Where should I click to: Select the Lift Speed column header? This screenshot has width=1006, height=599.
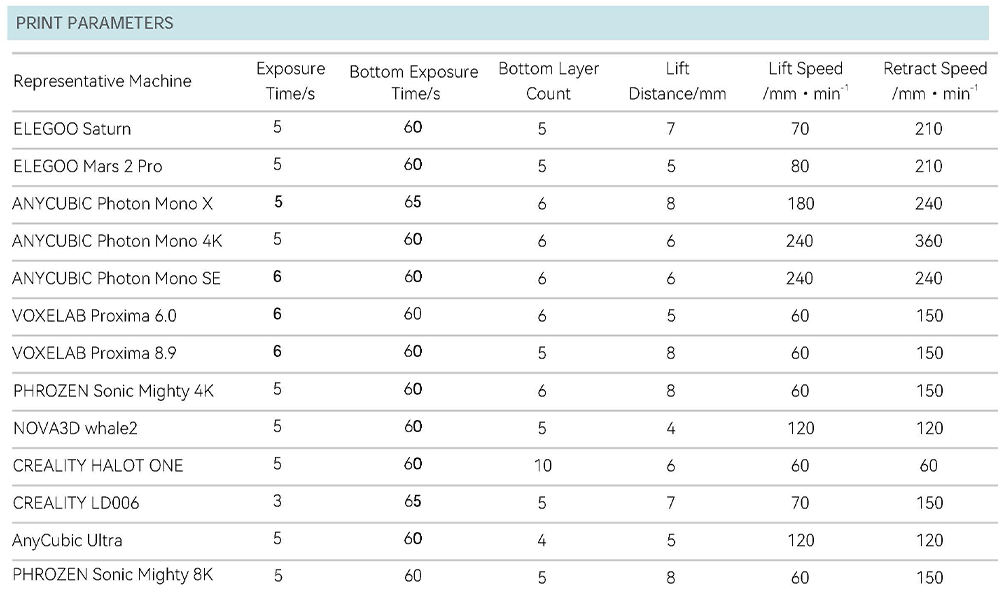(x=806, y=81)
